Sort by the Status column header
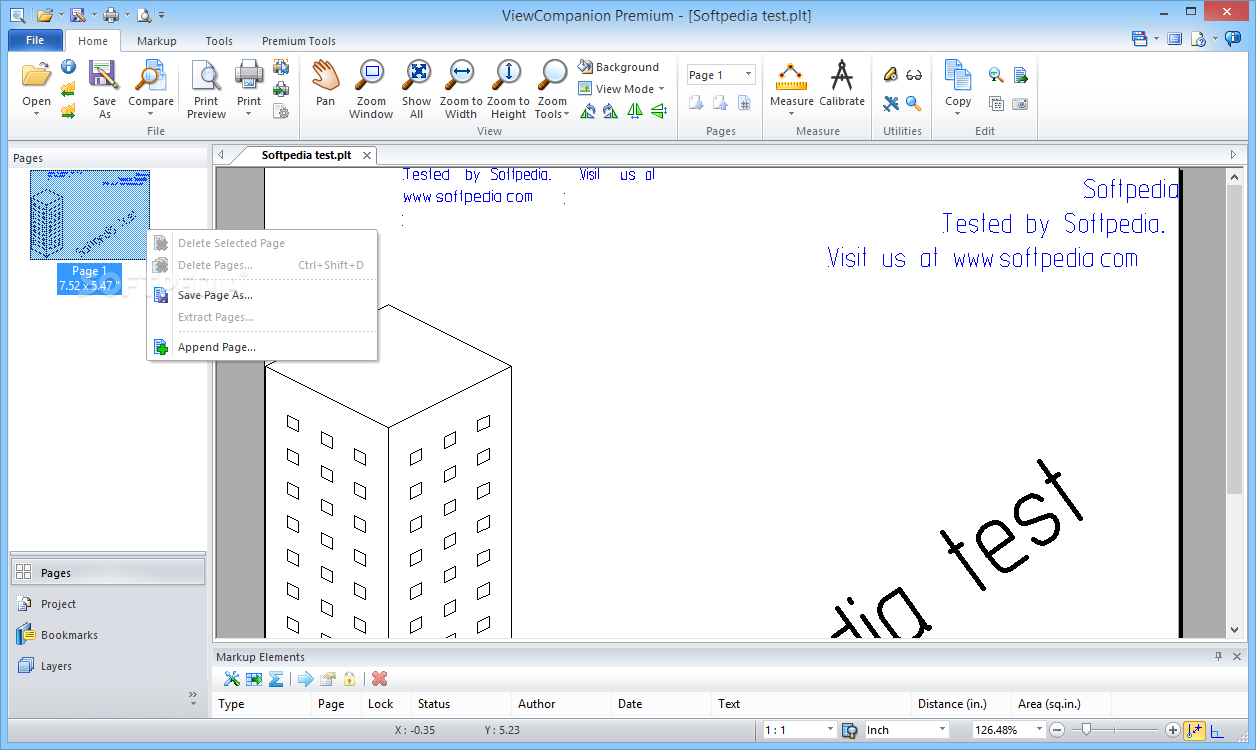Viewport: 1256px width, 750px height. (461, 704)
